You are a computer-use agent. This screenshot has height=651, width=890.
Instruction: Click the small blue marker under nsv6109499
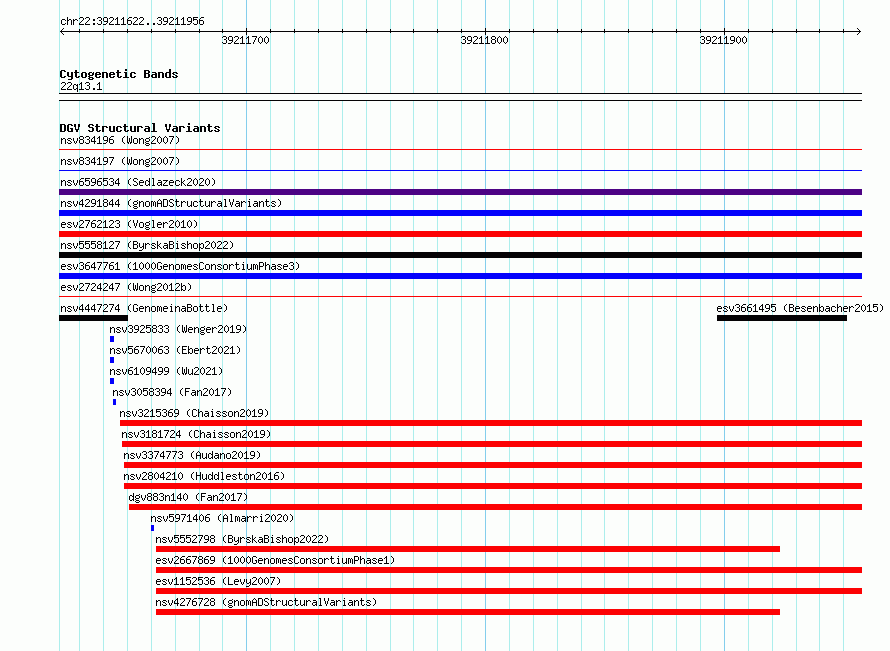click(x=112, y=381)
